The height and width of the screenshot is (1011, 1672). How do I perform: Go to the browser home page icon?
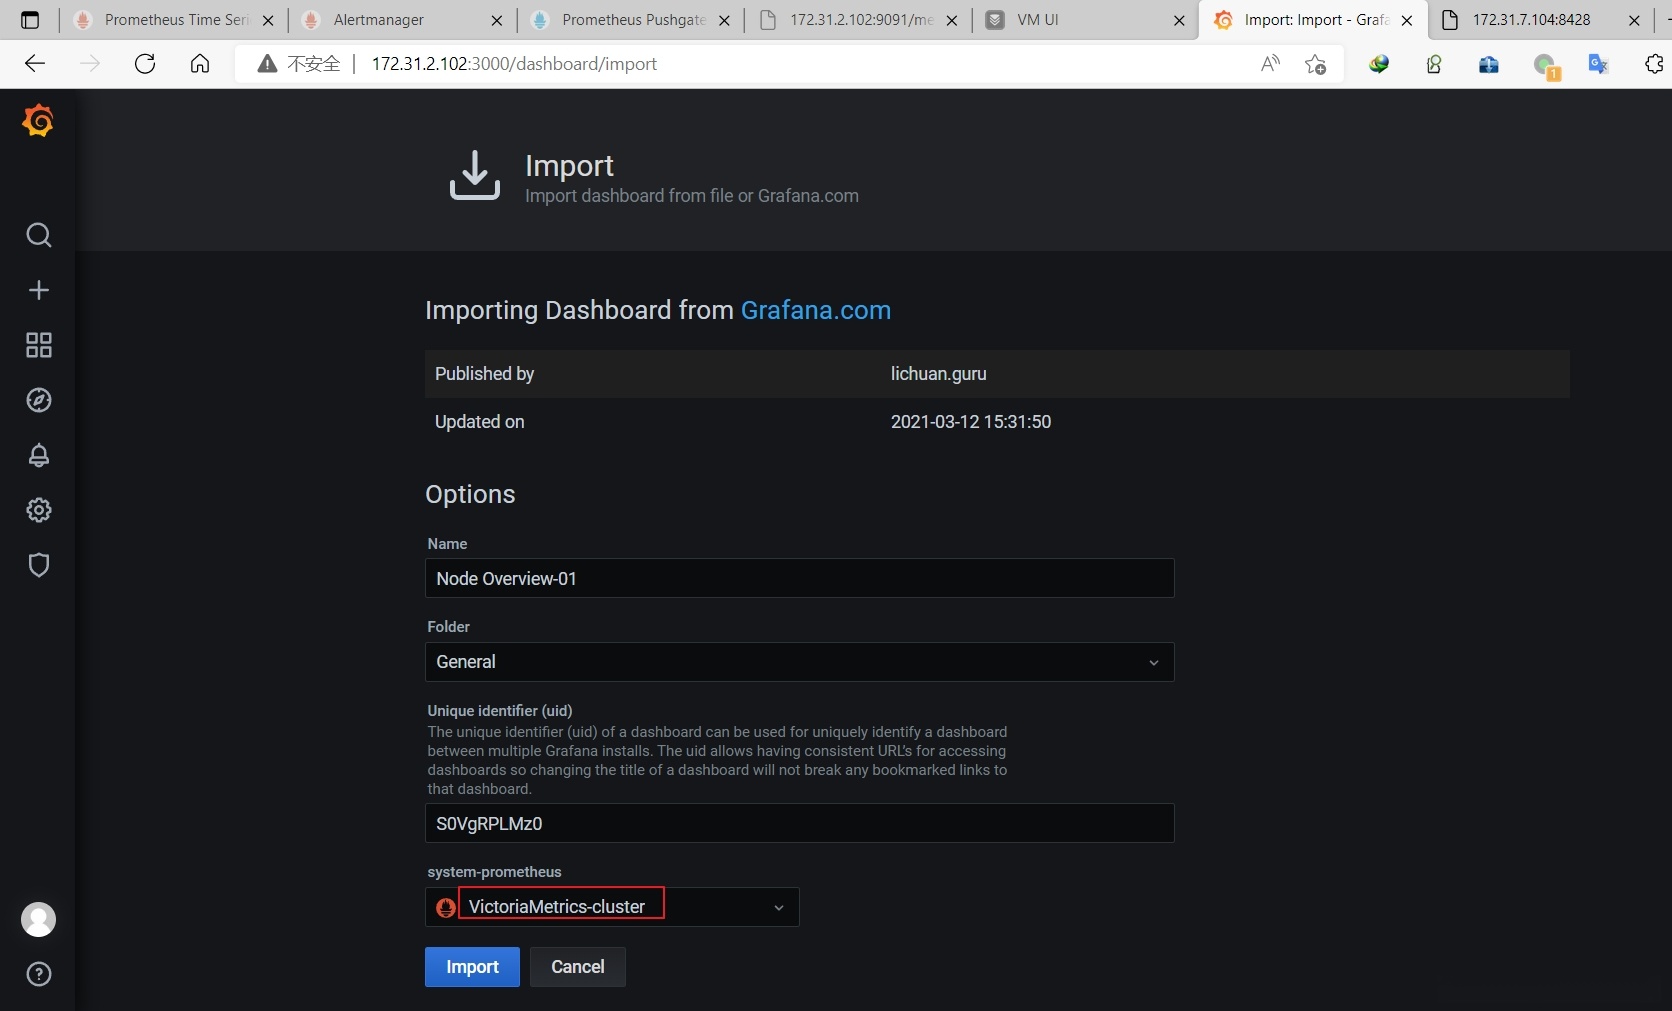coord(200,64)
